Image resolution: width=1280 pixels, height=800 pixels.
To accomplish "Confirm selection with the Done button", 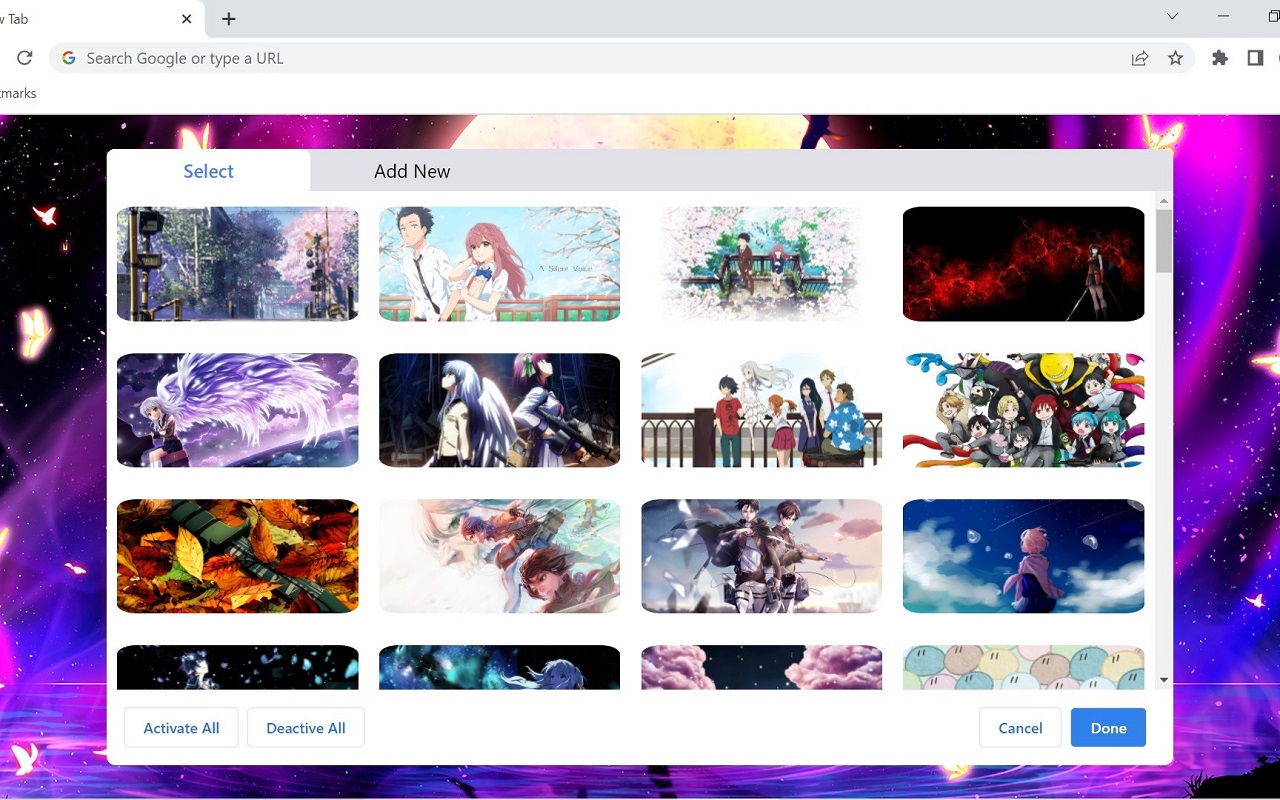I will (x=1108, y=728).
